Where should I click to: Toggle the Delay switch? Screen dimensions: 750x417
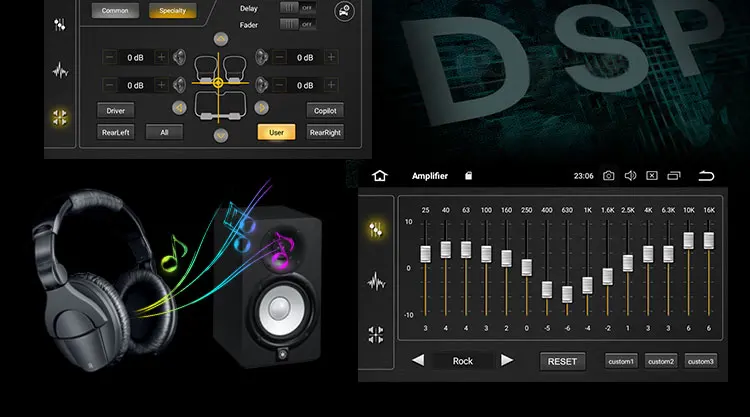pos(298,8)
